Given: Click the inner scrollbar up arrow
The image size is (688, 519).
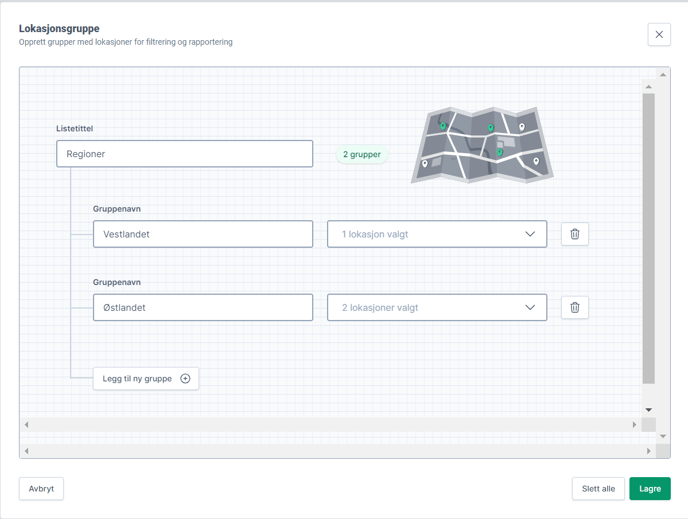Looking at the screenshot, I should 649,86.
